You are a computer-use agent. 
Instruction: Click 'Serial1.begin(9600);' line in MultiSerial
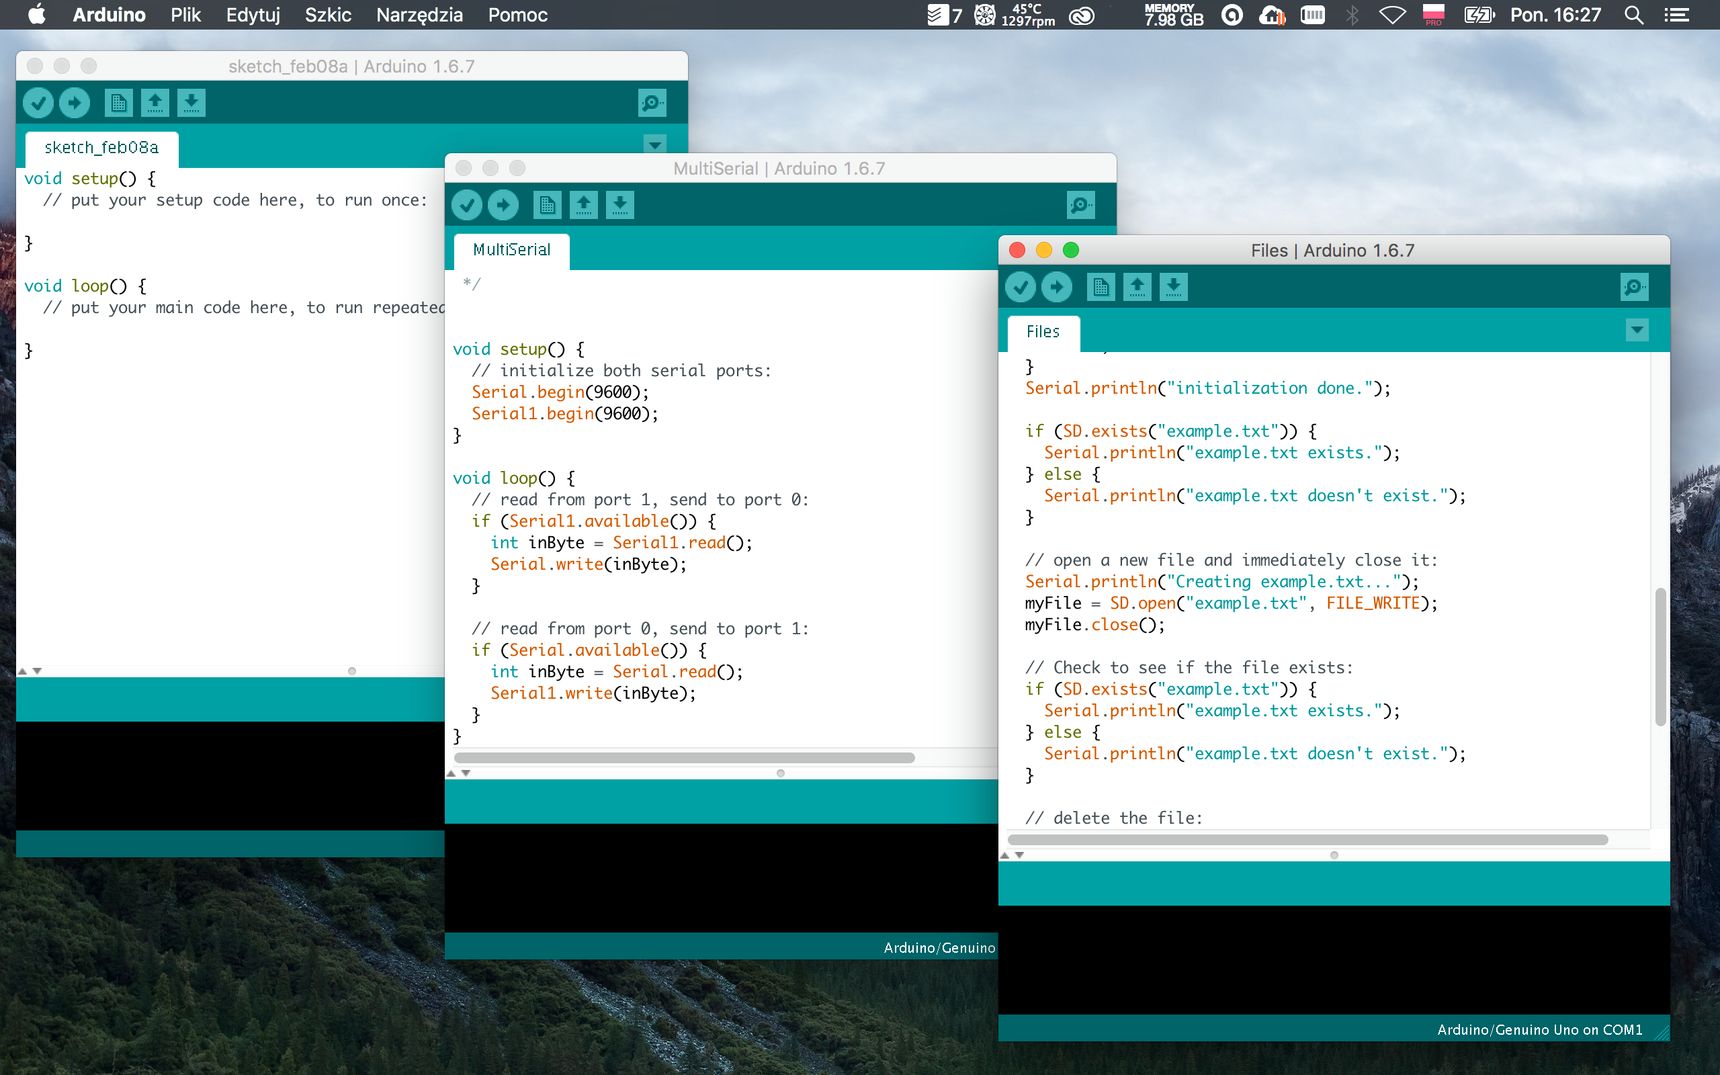(x=565, y=414)
